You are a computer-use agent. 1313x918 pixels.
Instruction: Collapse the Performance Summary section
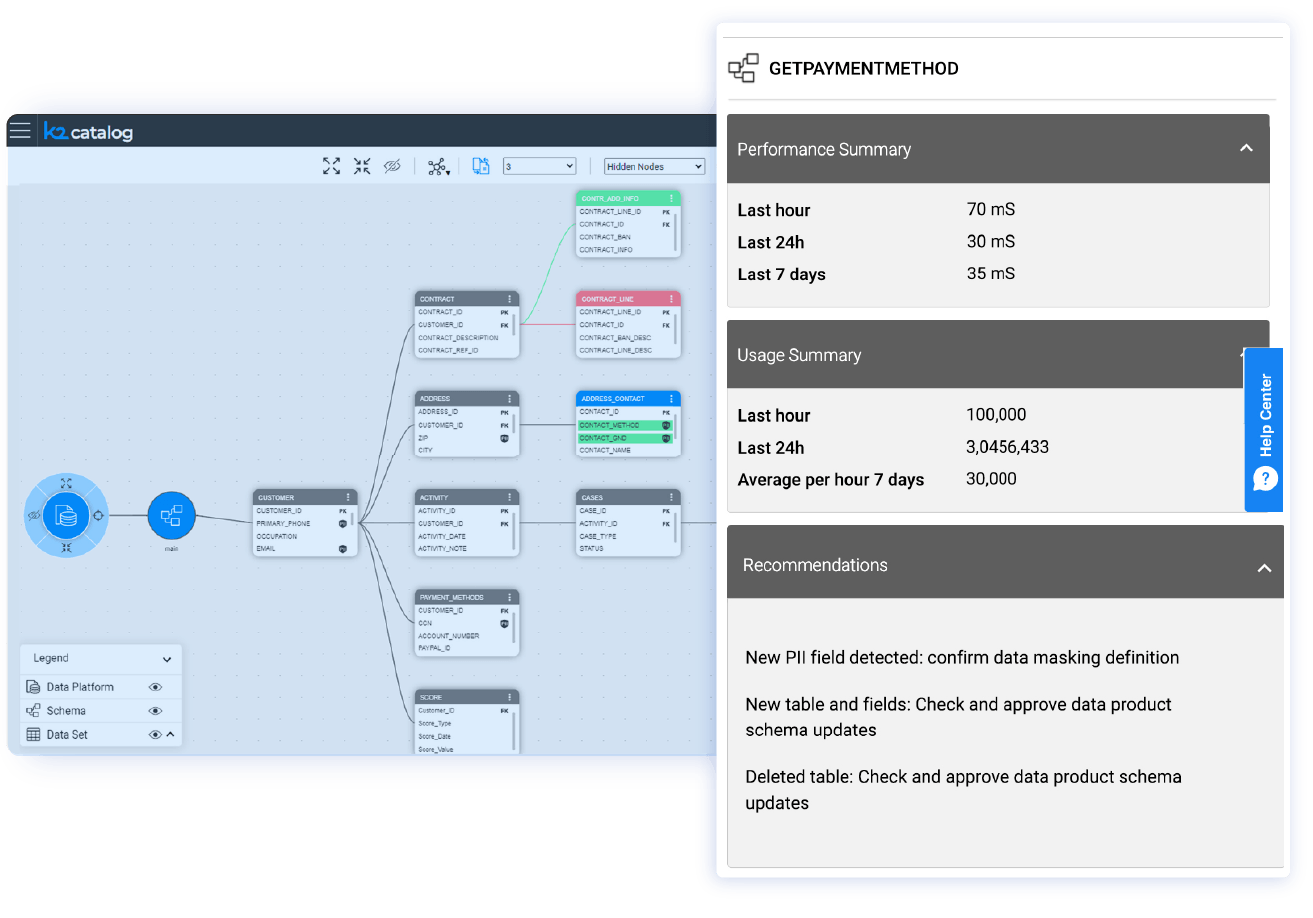1246,148
